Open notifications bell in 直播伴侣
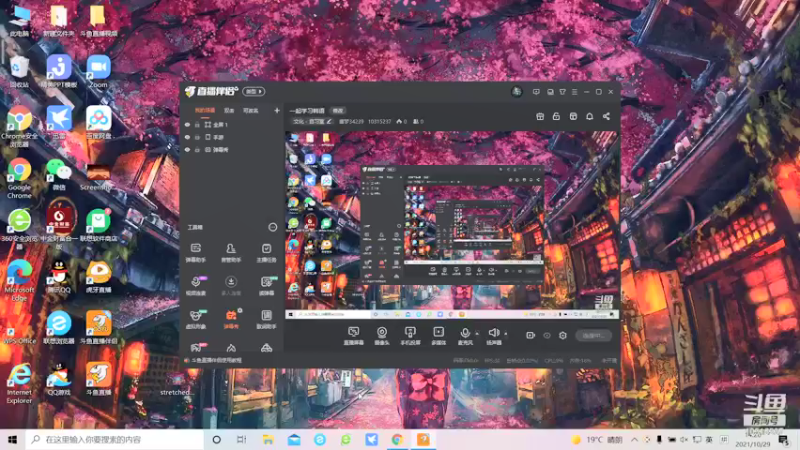The width and height of the screenshot is (800, 450). click(589, 116)
